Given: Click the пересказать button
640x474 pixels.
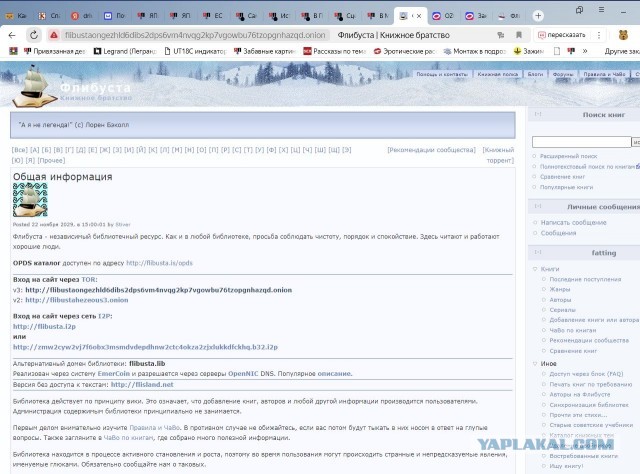Looking at the screenshot, I should 562,35.
